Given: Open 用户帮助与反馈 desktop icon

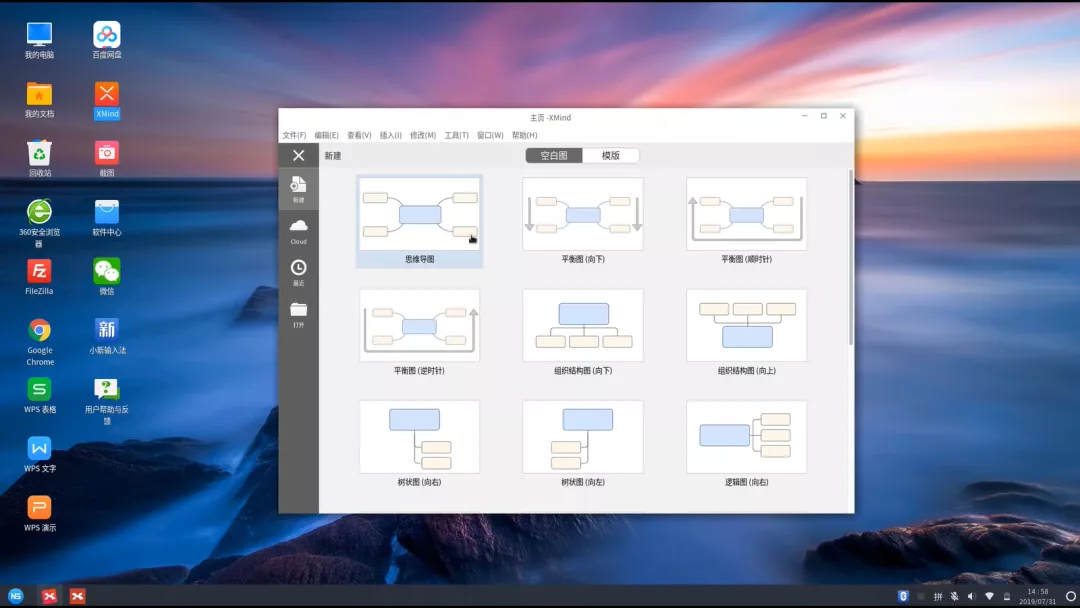Looking at the screenshot, I should pos(107,401).
